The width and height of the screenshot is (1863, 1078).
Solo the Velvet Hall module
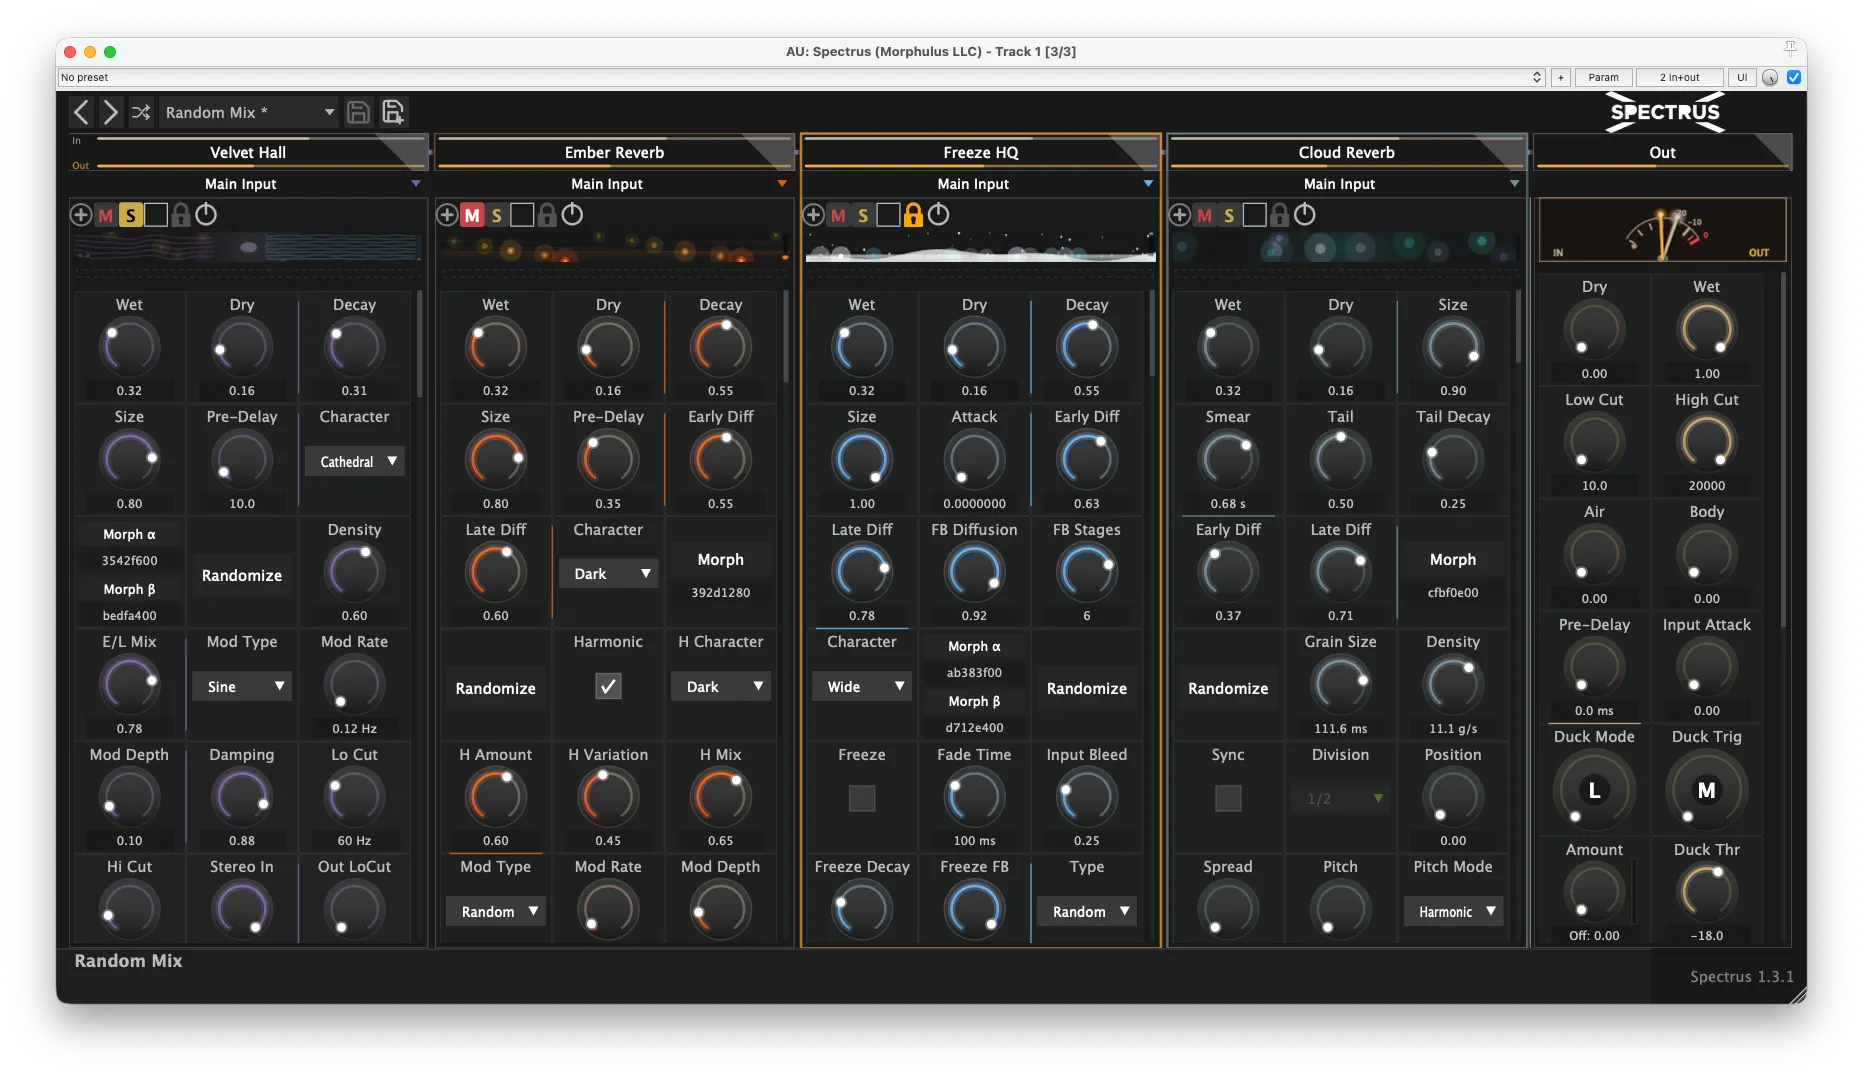pos(130,214)
